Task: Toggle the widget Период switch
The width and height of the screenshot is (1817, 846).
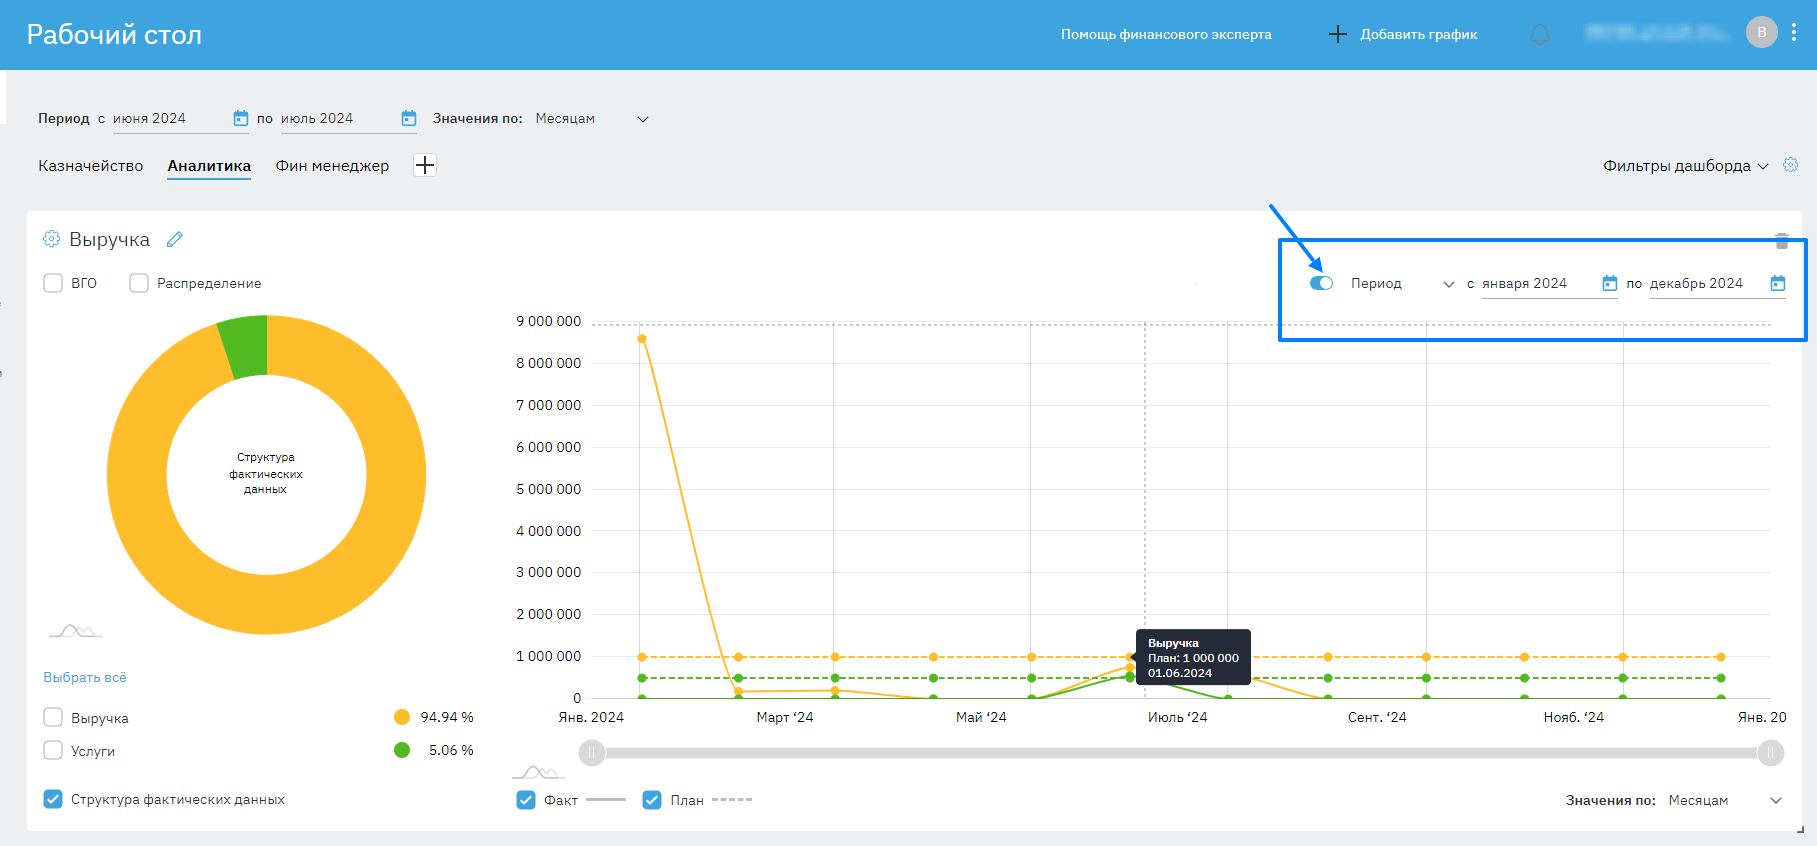Action: tap(1321, 283)
